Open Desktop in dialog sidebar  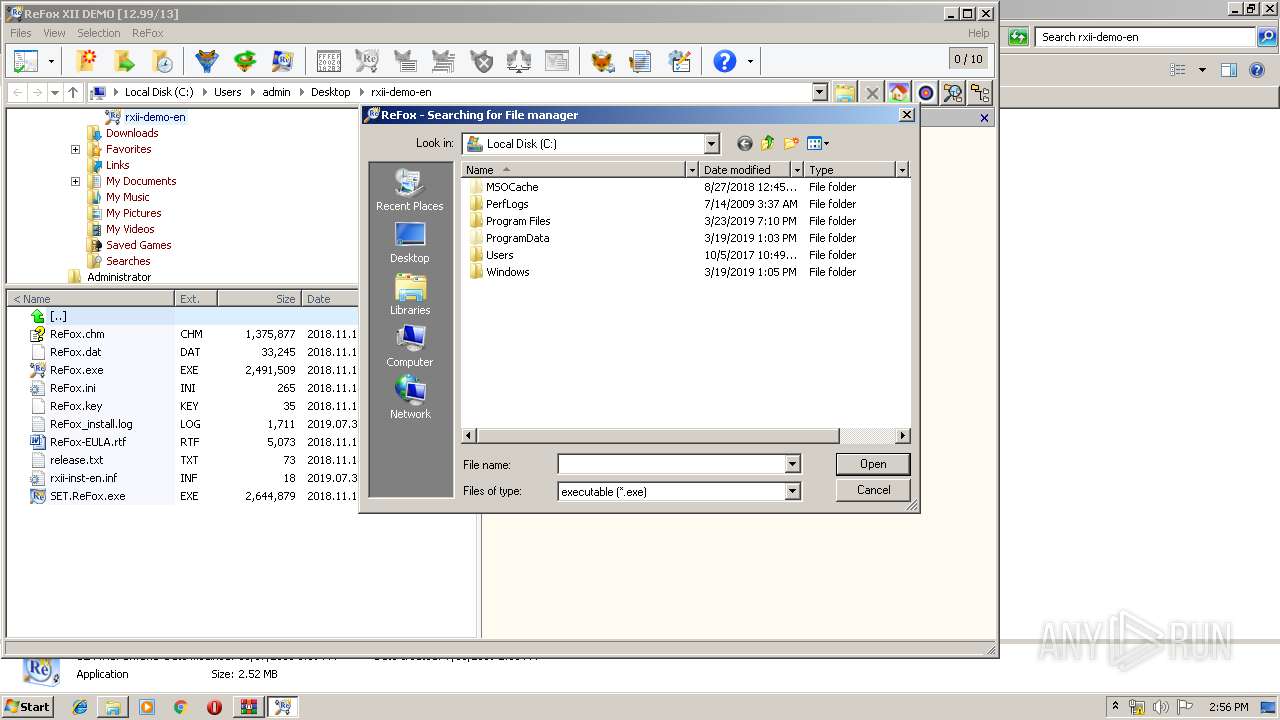pos(409,242)
